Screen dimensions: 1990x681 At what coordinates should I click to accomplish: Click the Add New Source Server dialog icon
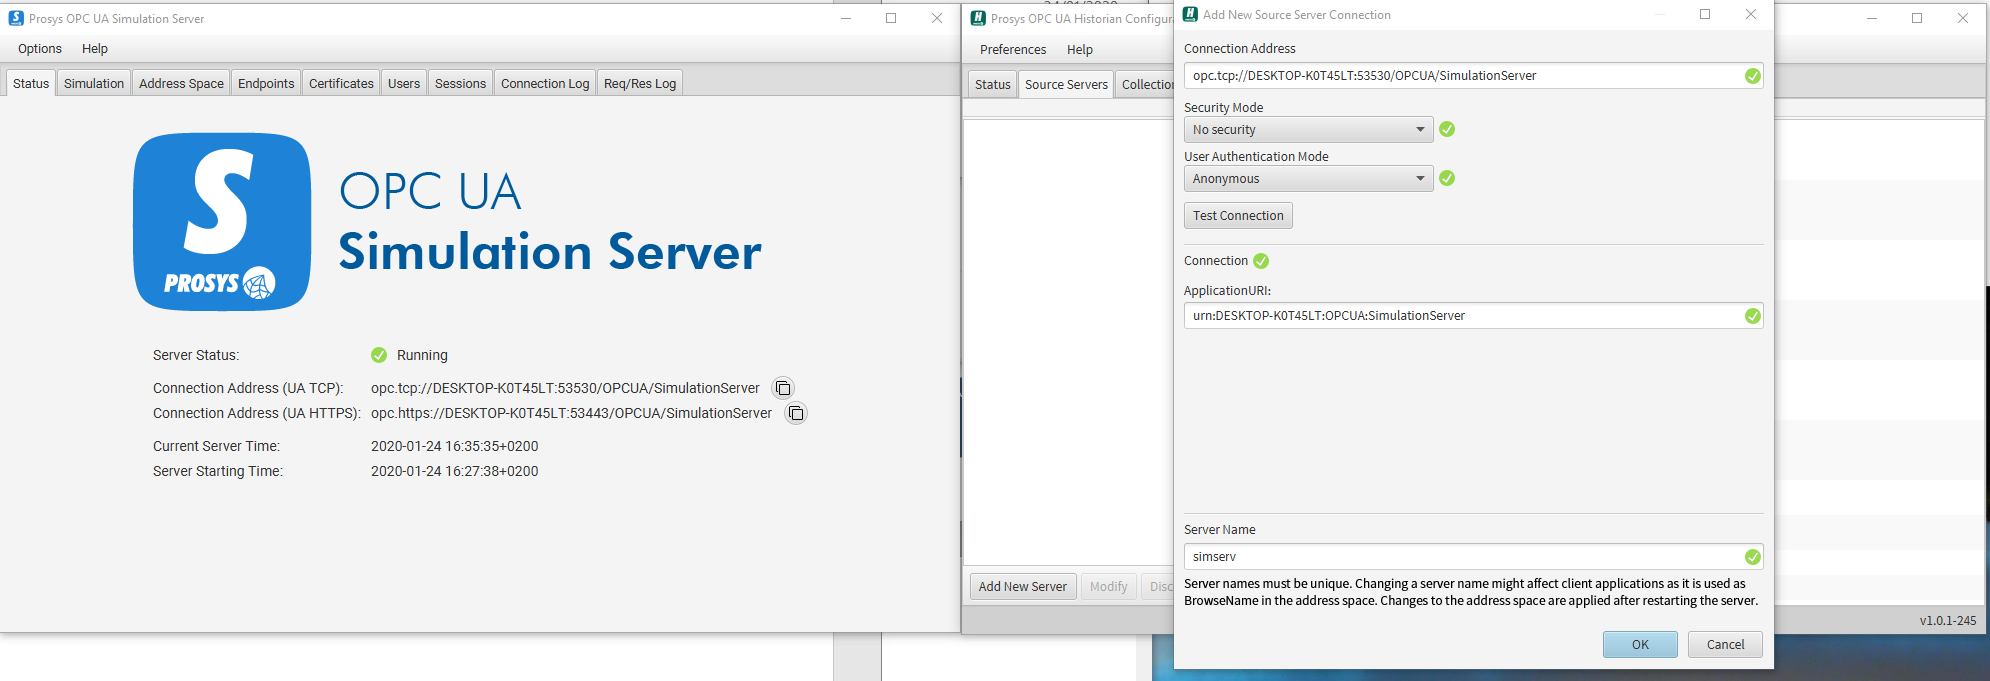coord(1190,14)
